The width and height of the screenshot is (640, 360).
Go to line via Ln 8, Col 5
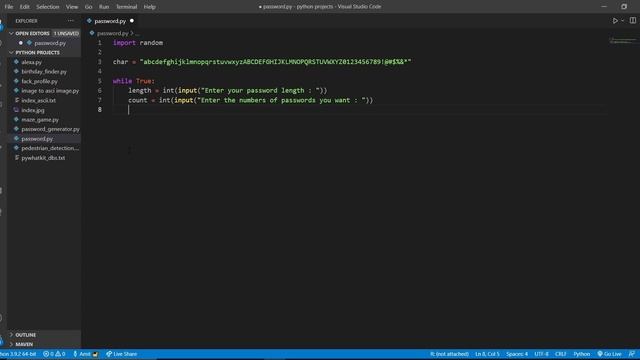tap(487, 354)
